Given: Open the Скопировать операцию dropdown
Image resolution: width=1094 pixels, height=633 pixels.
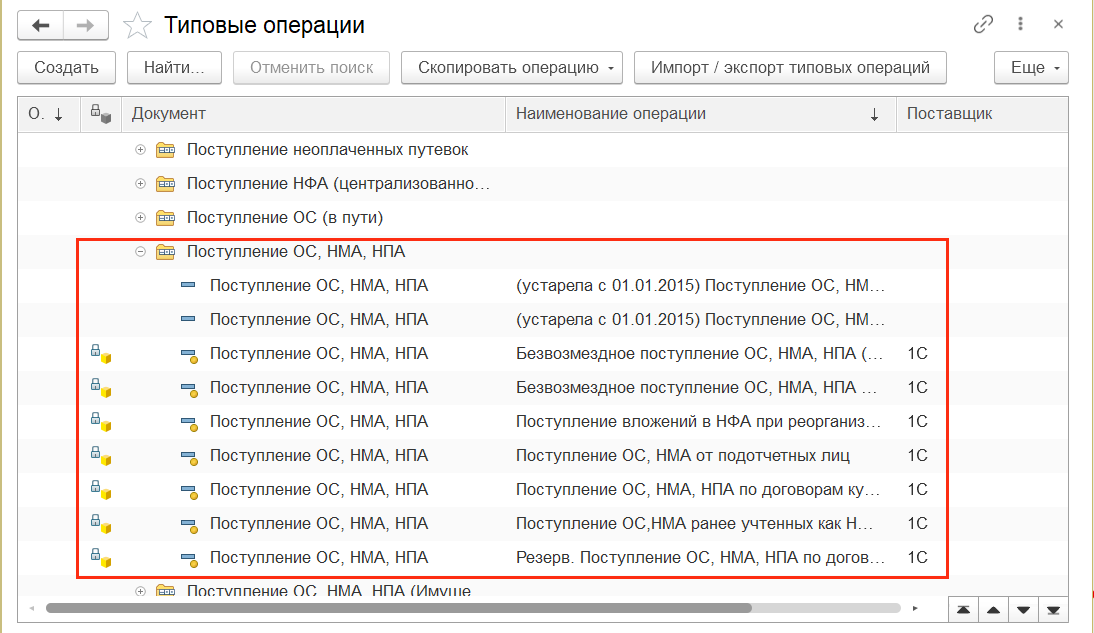Looking at the screenshot, I should coord(512,68).
